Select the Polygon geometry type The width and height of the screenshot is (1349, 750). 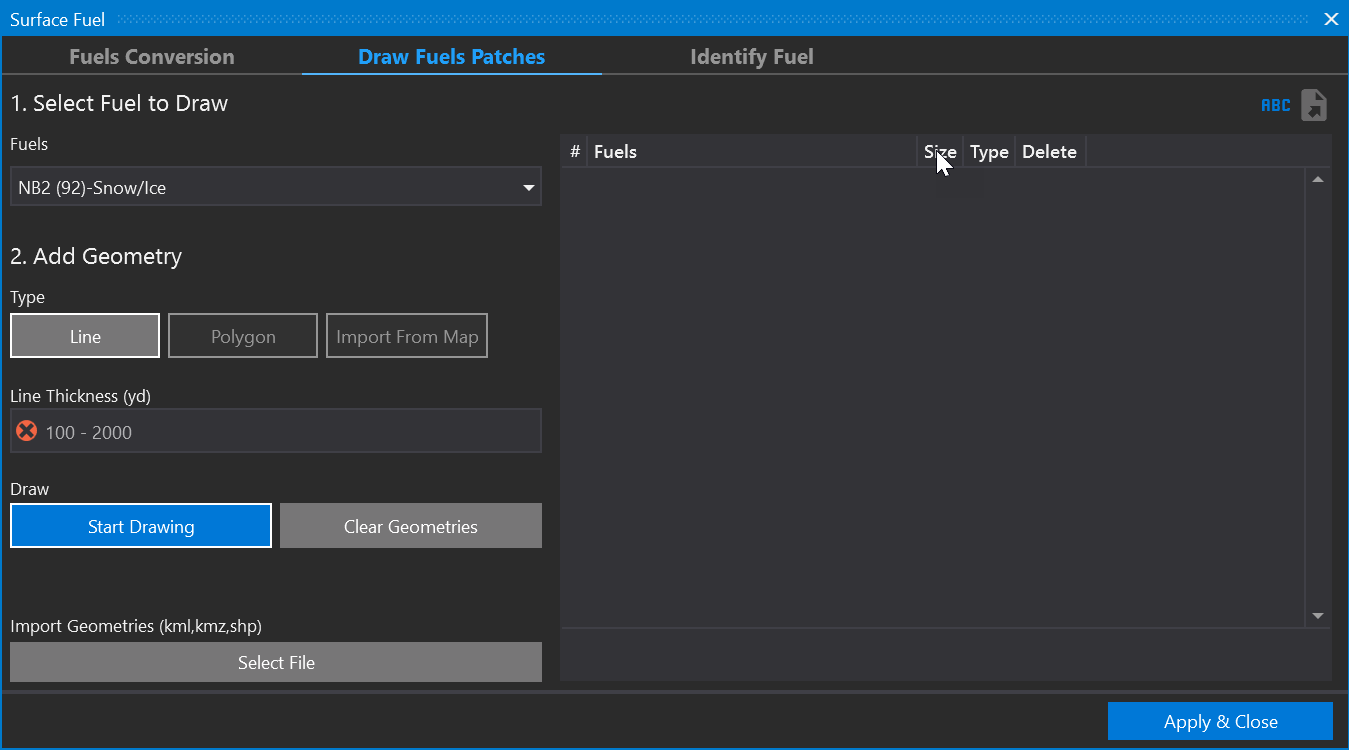(243, 336)
